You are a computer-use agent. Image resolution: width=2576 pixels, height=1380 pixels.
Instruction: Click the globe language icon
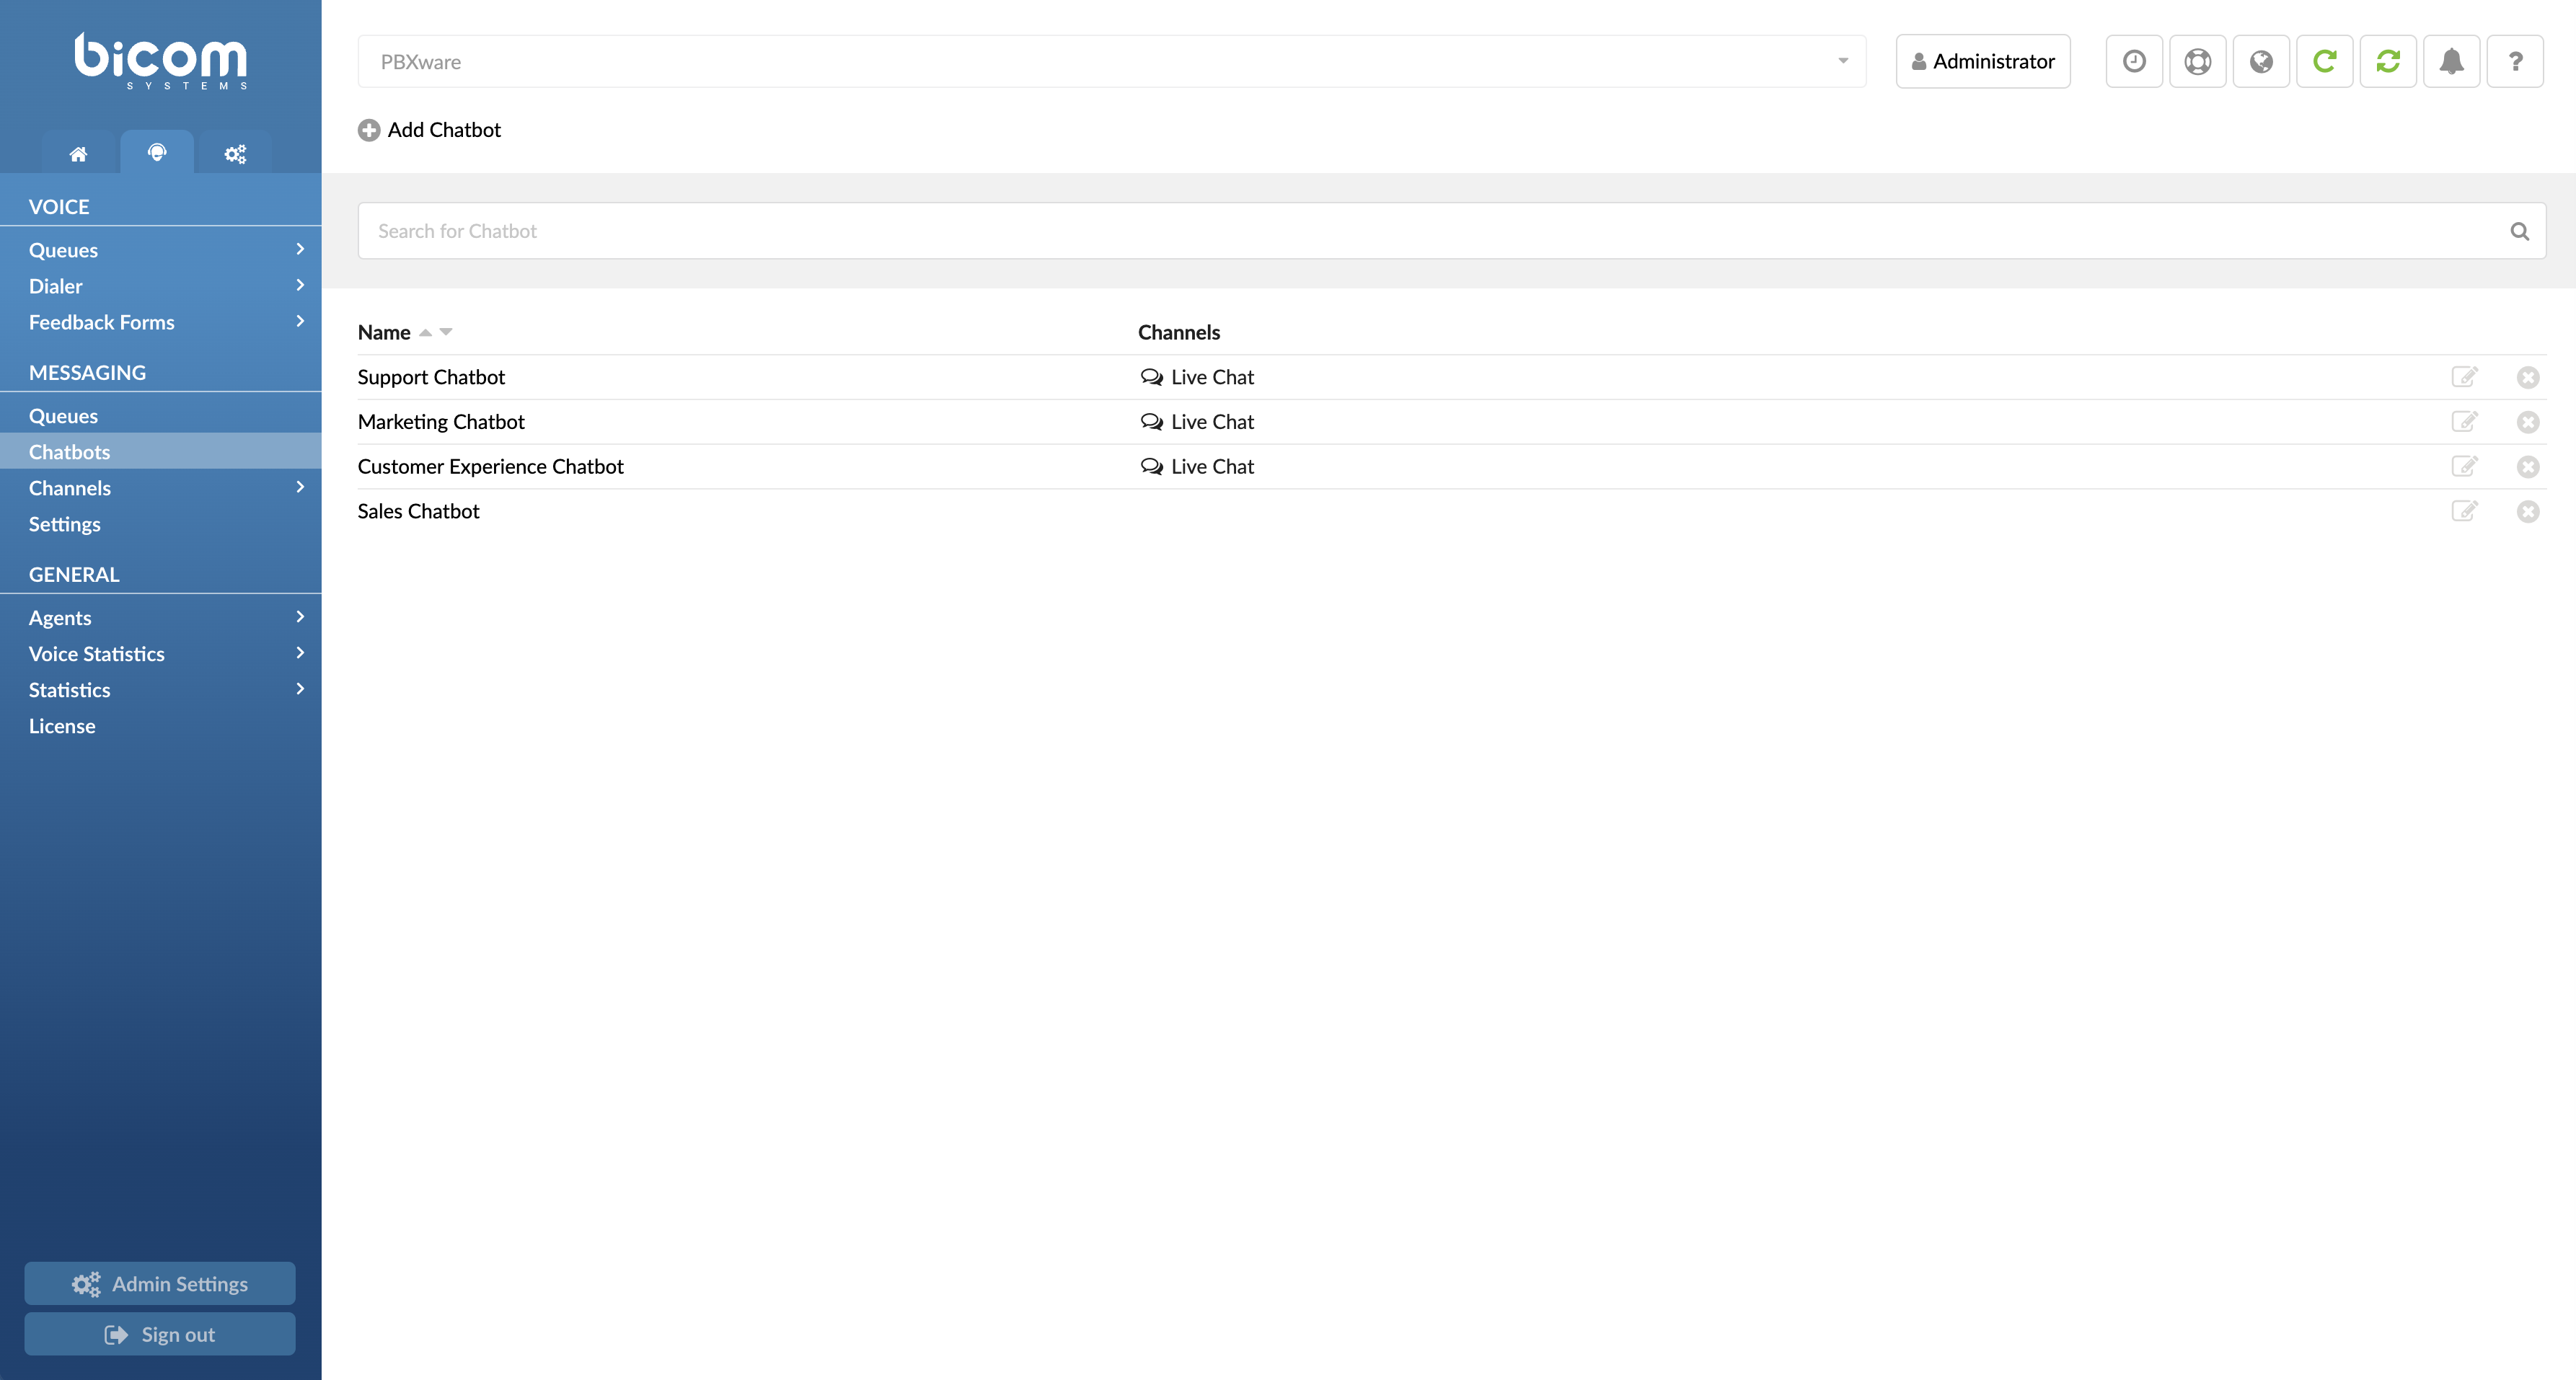(x=2261, y=62)
